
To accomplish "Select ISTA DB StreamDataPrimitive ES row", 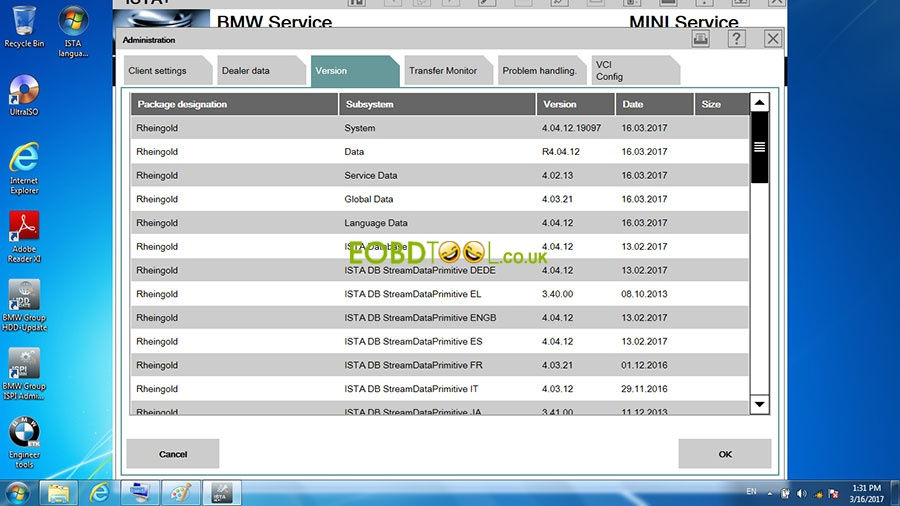I will click(x=440, y=341).
